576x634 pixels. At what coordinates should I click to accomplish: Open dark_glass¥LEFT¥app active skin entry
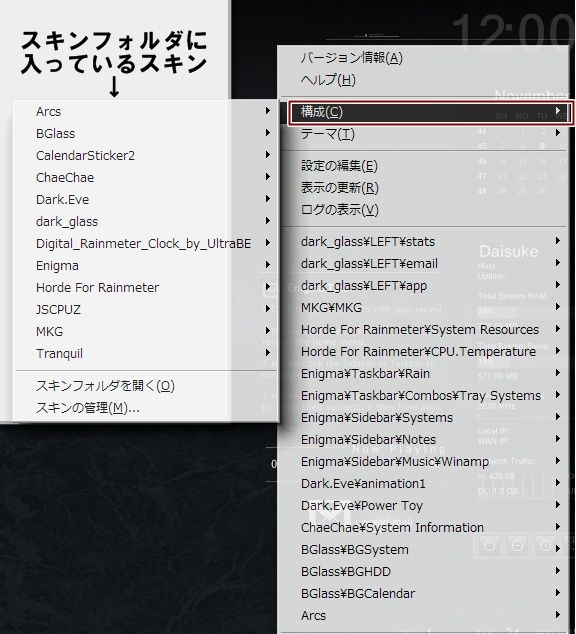(424, 286)
